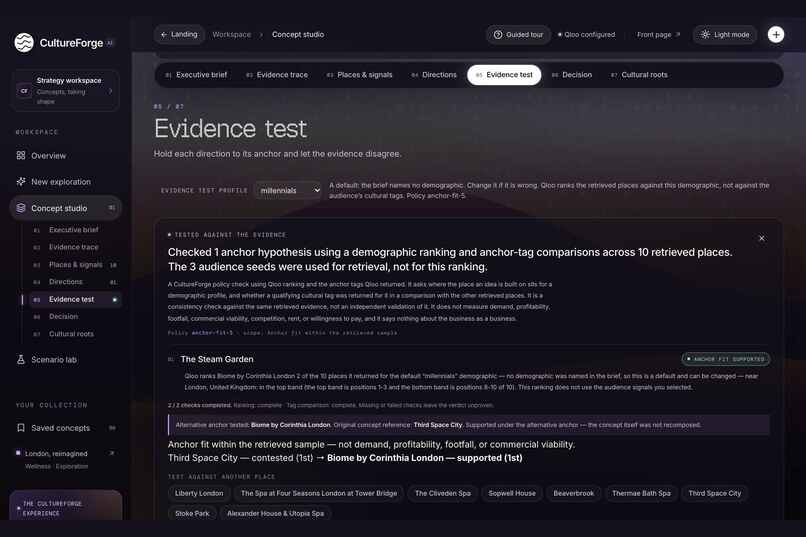Open Concept studio in sidebar
The height and width of the screenshot is (537, 806).
click(66, 208)
